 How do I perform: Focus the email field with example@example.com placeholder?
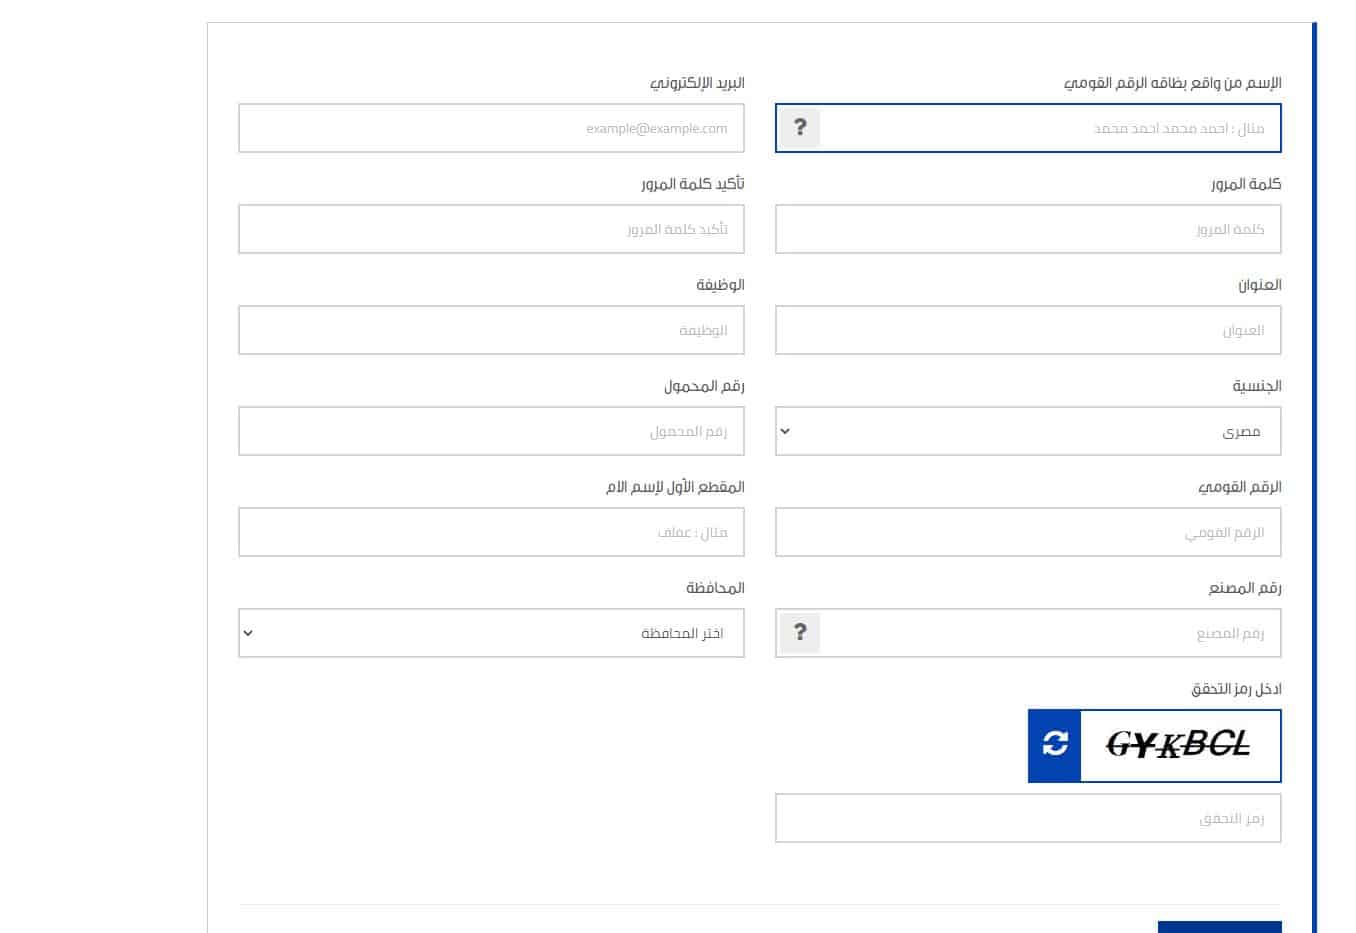[491, 128]
